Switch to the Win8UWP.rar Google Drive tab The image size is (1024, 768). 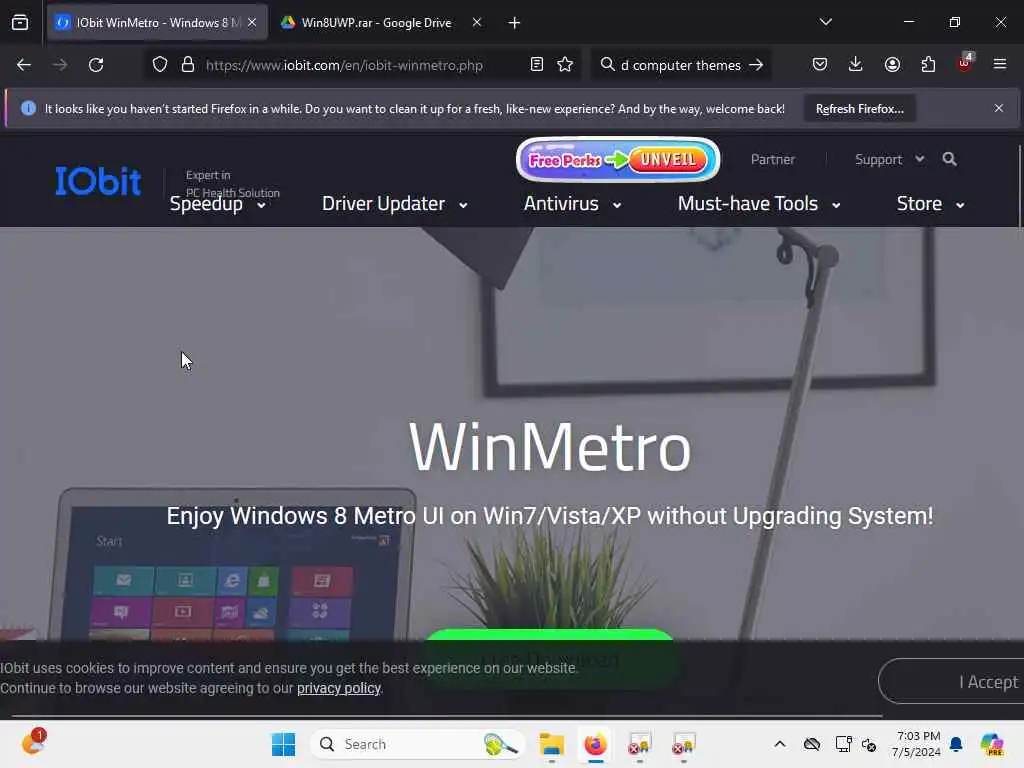point(376,22)
